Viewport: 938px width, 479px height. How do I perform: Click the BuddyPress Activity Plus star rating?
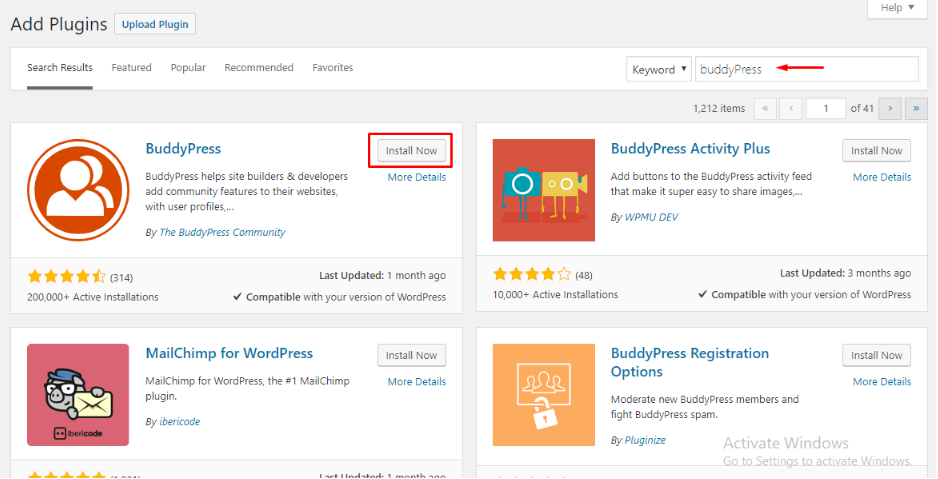click(x=532, y=274)
